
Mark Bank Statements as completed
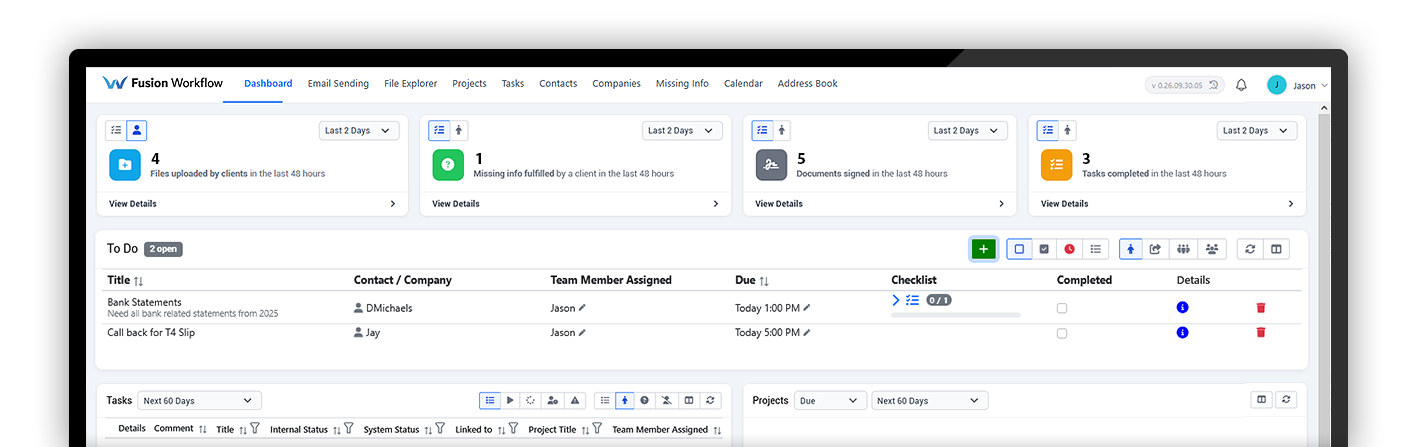tap(1062, 308)
